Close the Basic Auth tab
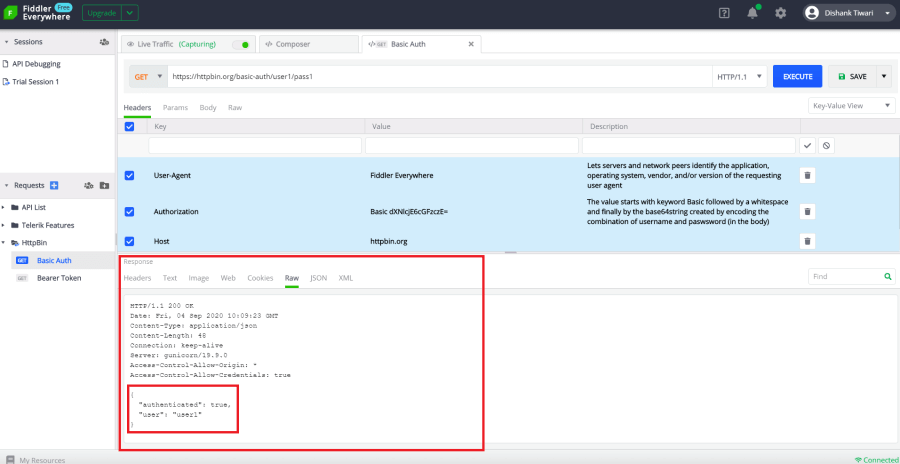The height and width of the screenshot is (464, 900). (471, 44)
